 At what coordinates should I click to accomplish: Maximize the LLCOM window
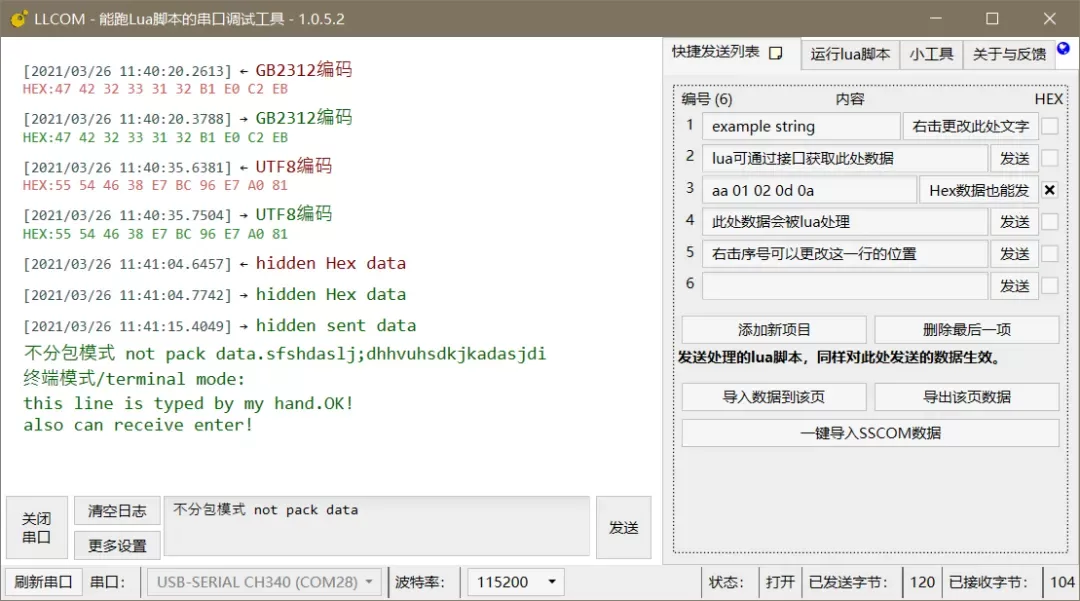click(x=992, y=19)
